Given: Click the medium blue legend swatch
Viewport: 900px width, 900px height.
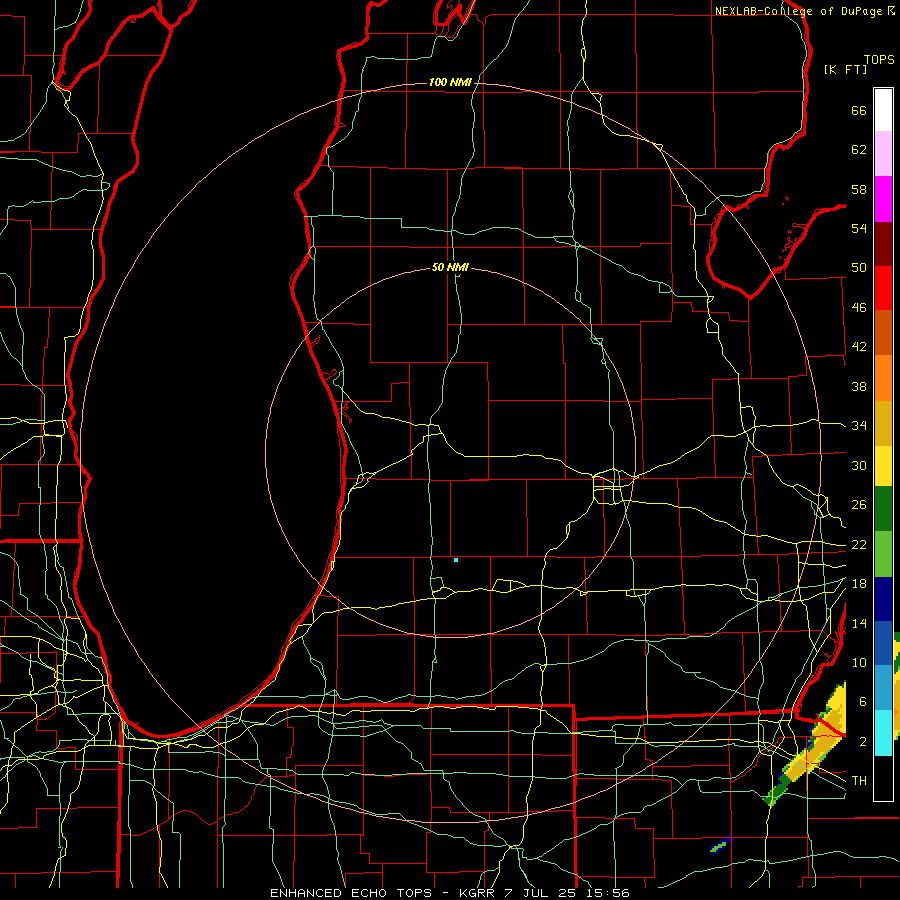Looking at the screenshot, I should pos(883,643).
